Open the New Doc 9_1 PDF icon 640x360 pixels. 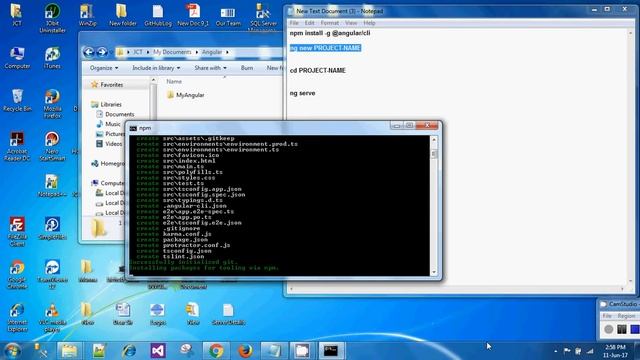(193, 15)
